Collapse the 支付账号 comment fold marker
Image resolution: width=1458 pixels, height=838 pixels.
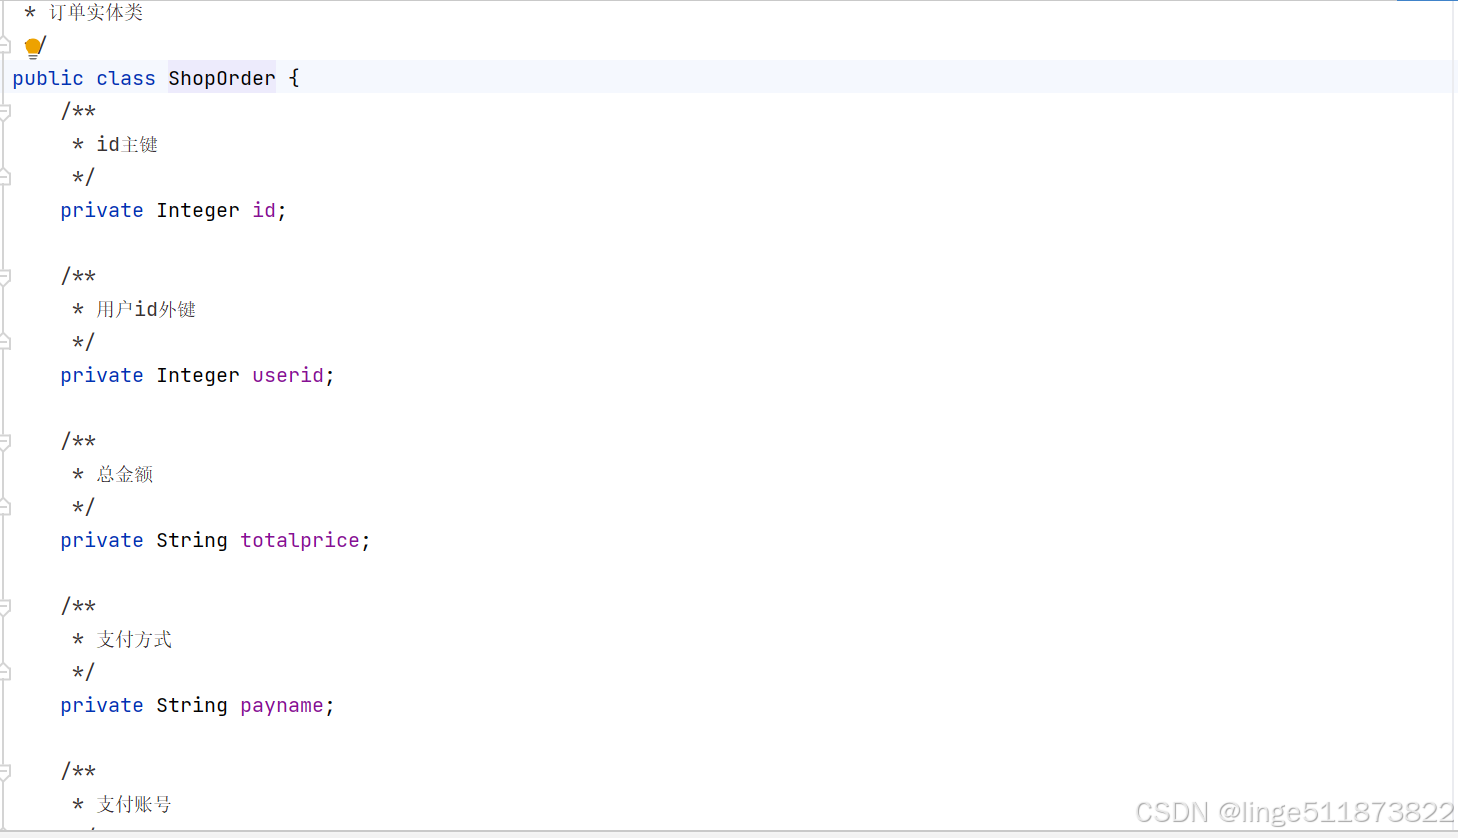(x=5, y=772)
